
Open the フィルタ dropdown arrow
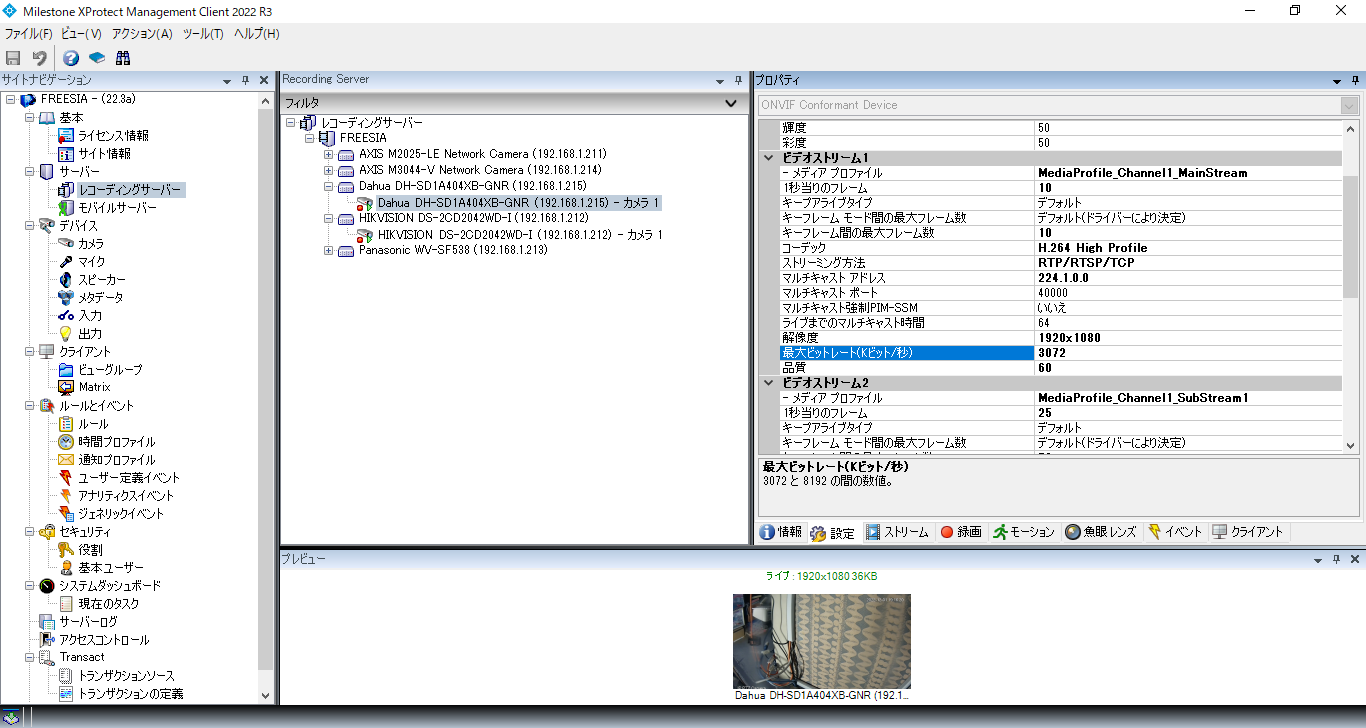(x=731, y=103)
